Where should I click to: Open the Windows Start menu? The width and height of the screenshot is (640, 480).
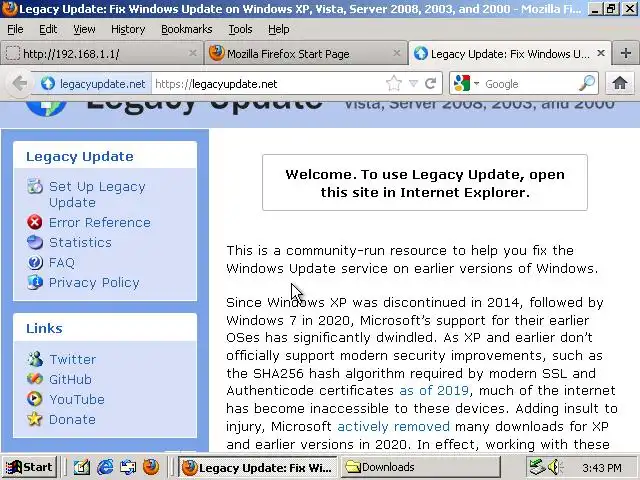[x=29, y=467]
